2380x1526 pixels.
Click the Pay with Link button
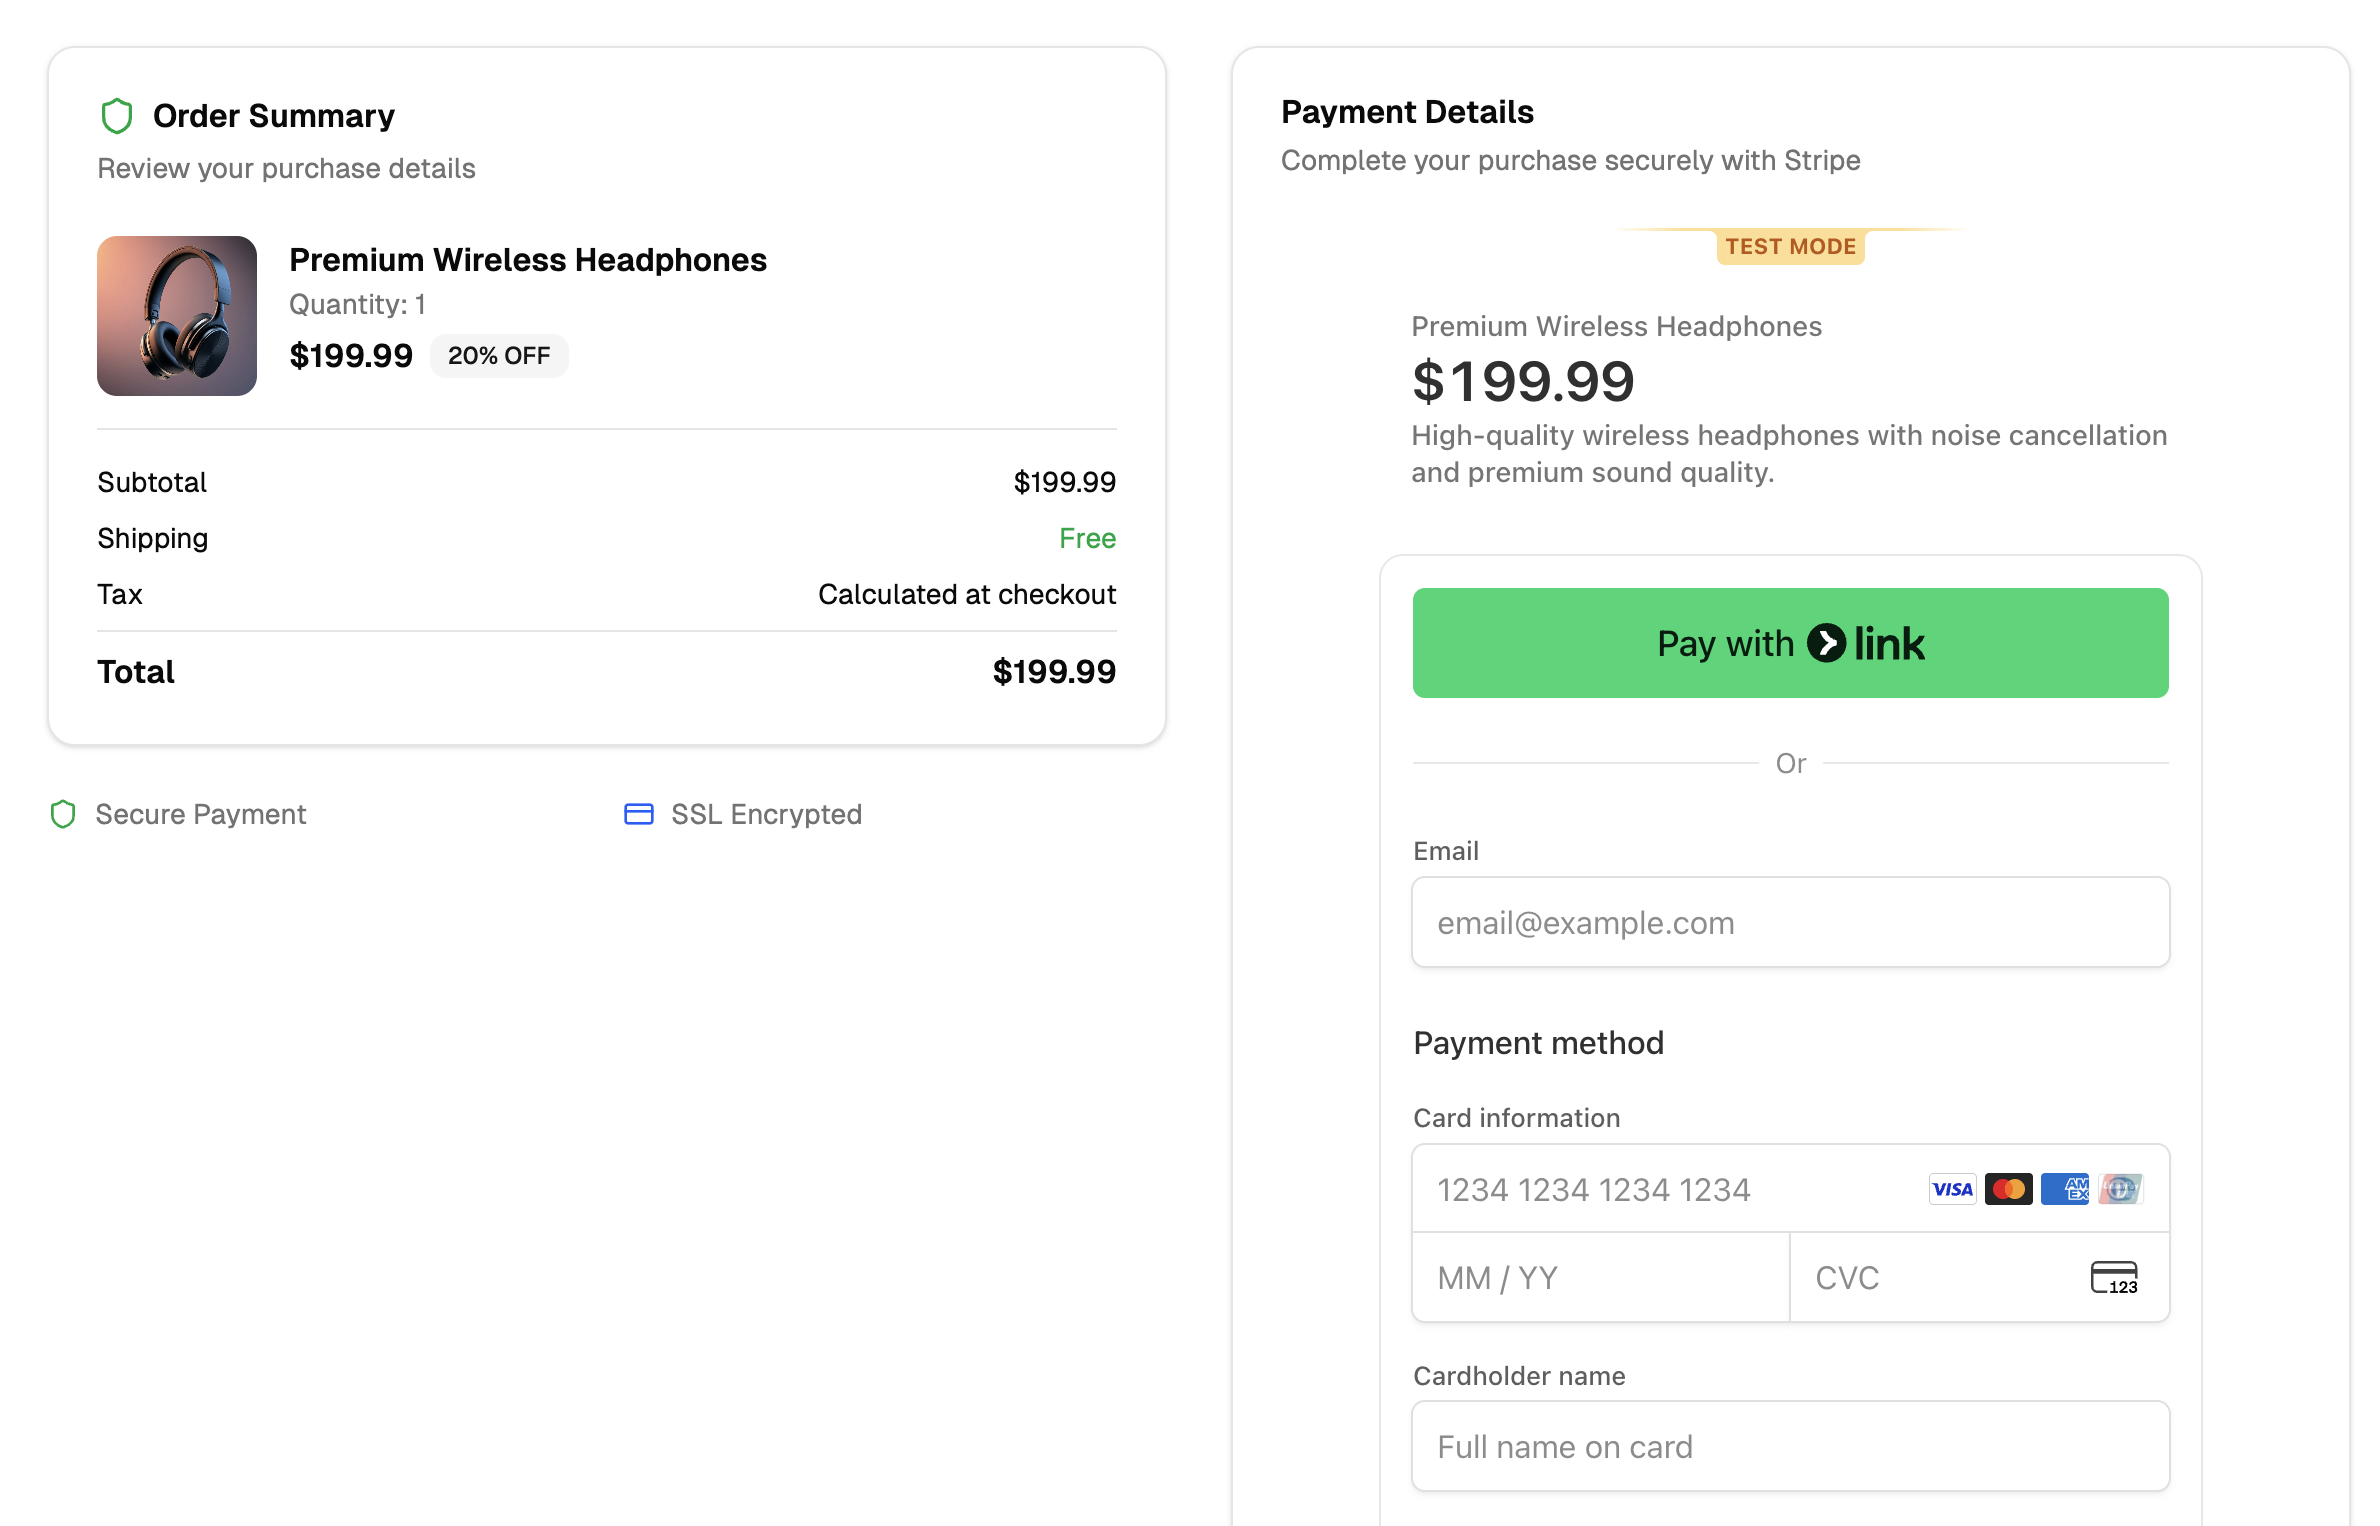pyautogui.click(x=1790, y=643)
